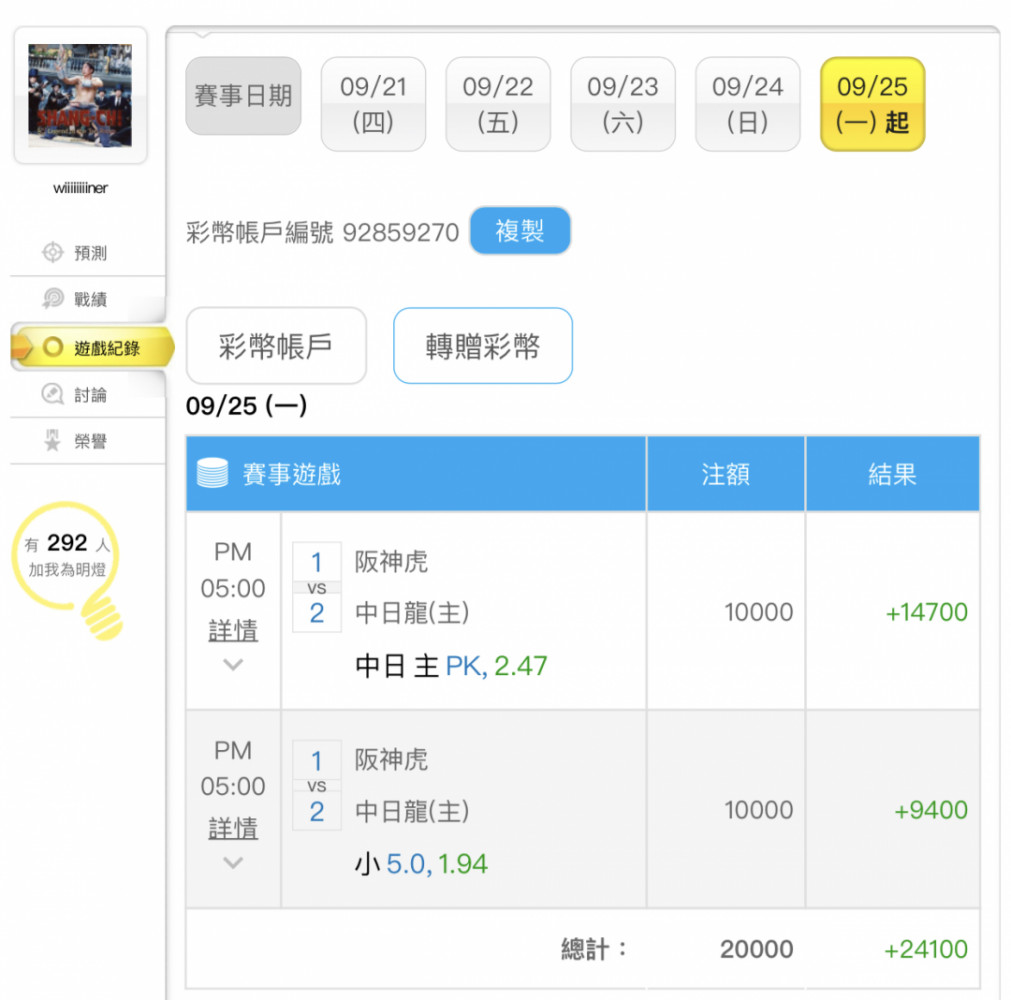Click team number 2 in the PK 2.47 bet row

point(317,613)
